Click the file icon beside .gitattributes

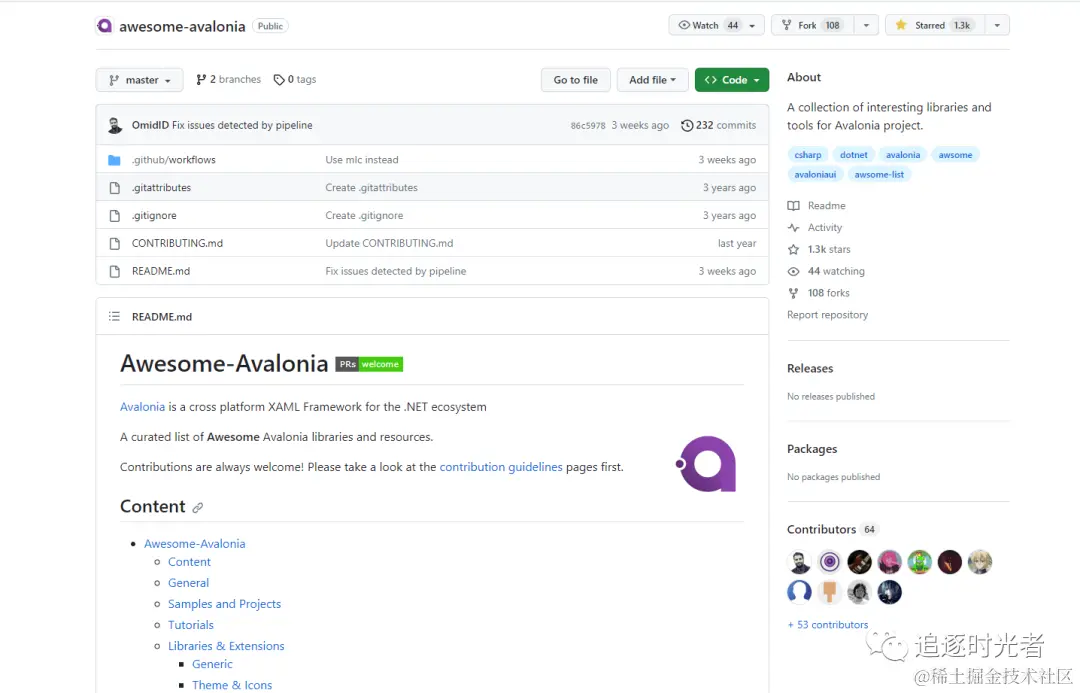pyautogui.click(x=114, y=187)
